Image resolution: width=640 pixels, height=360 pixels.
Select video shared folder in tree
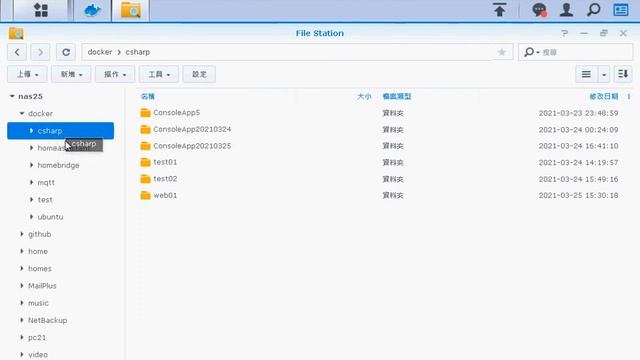click(x=38, y=355)
